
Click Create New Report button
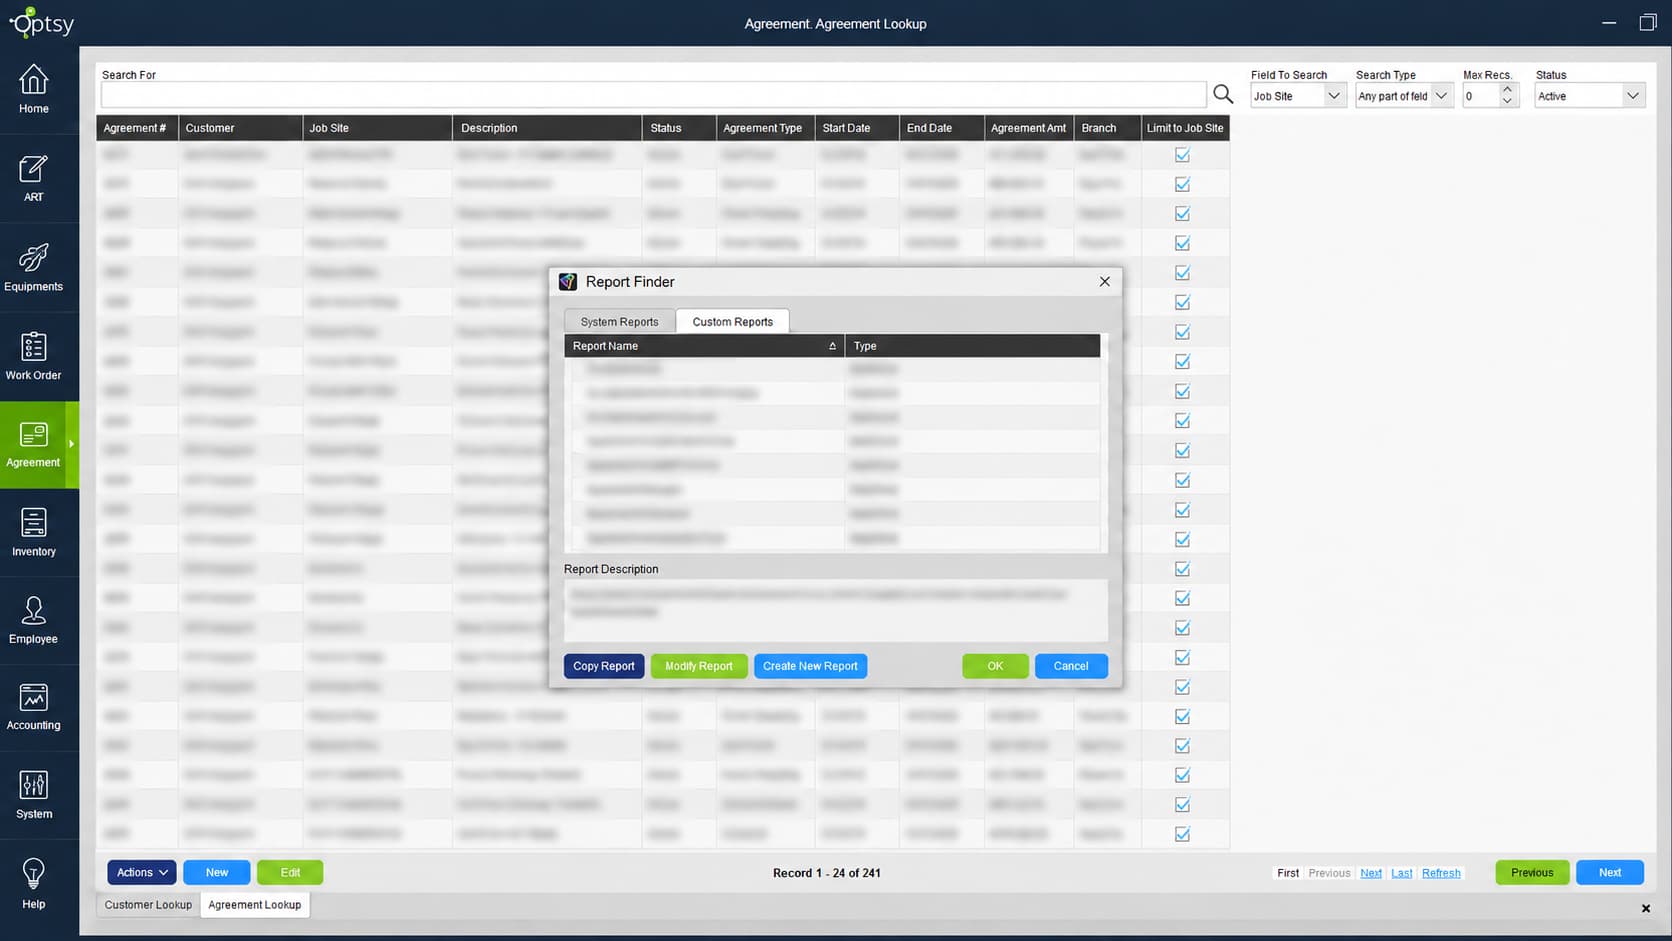(x=811, y=666)
